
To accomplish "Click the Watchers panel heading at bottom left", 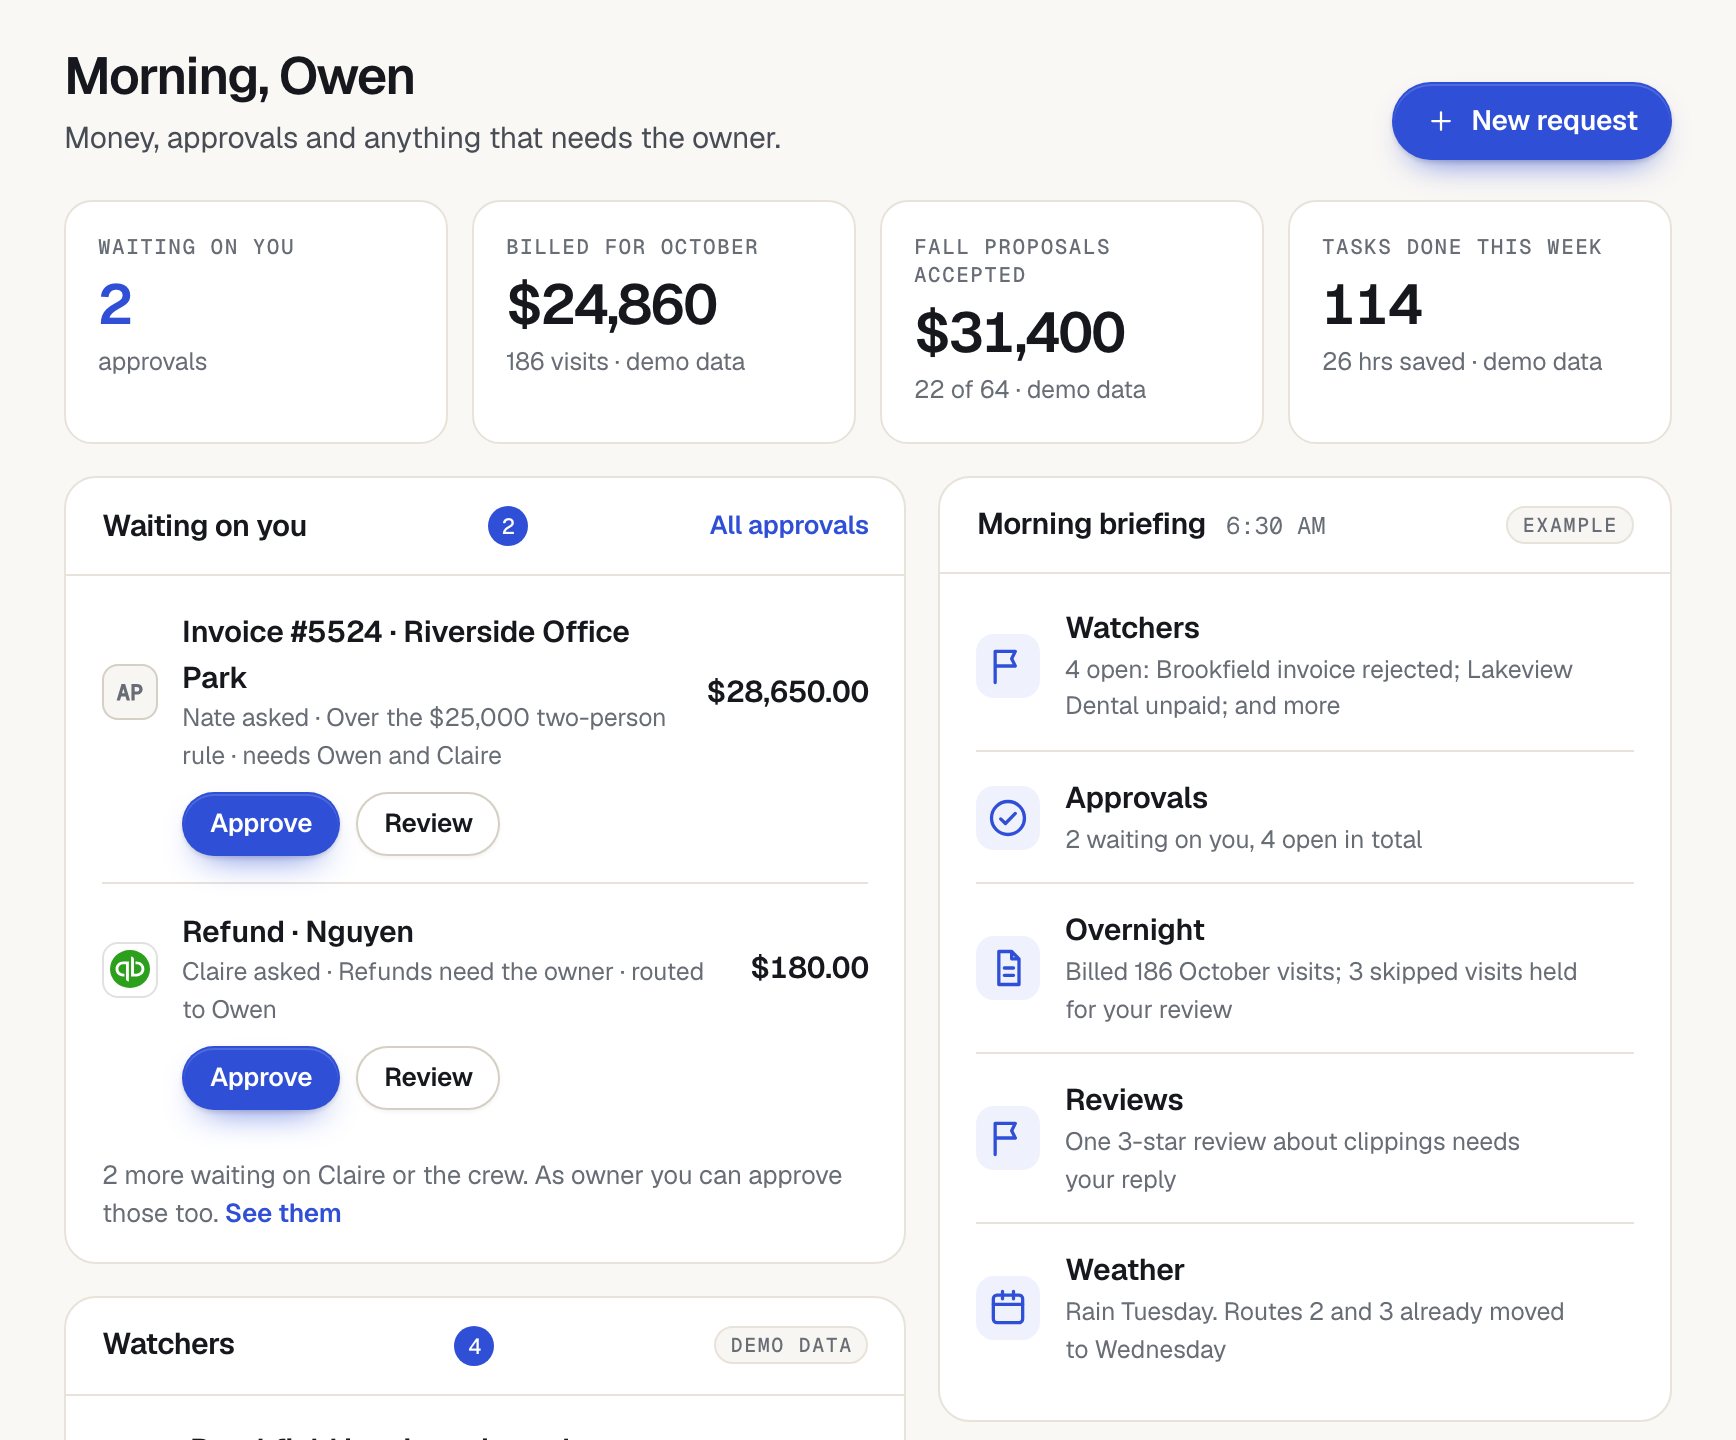I will pyautogui.click(x=169, y=1344).
